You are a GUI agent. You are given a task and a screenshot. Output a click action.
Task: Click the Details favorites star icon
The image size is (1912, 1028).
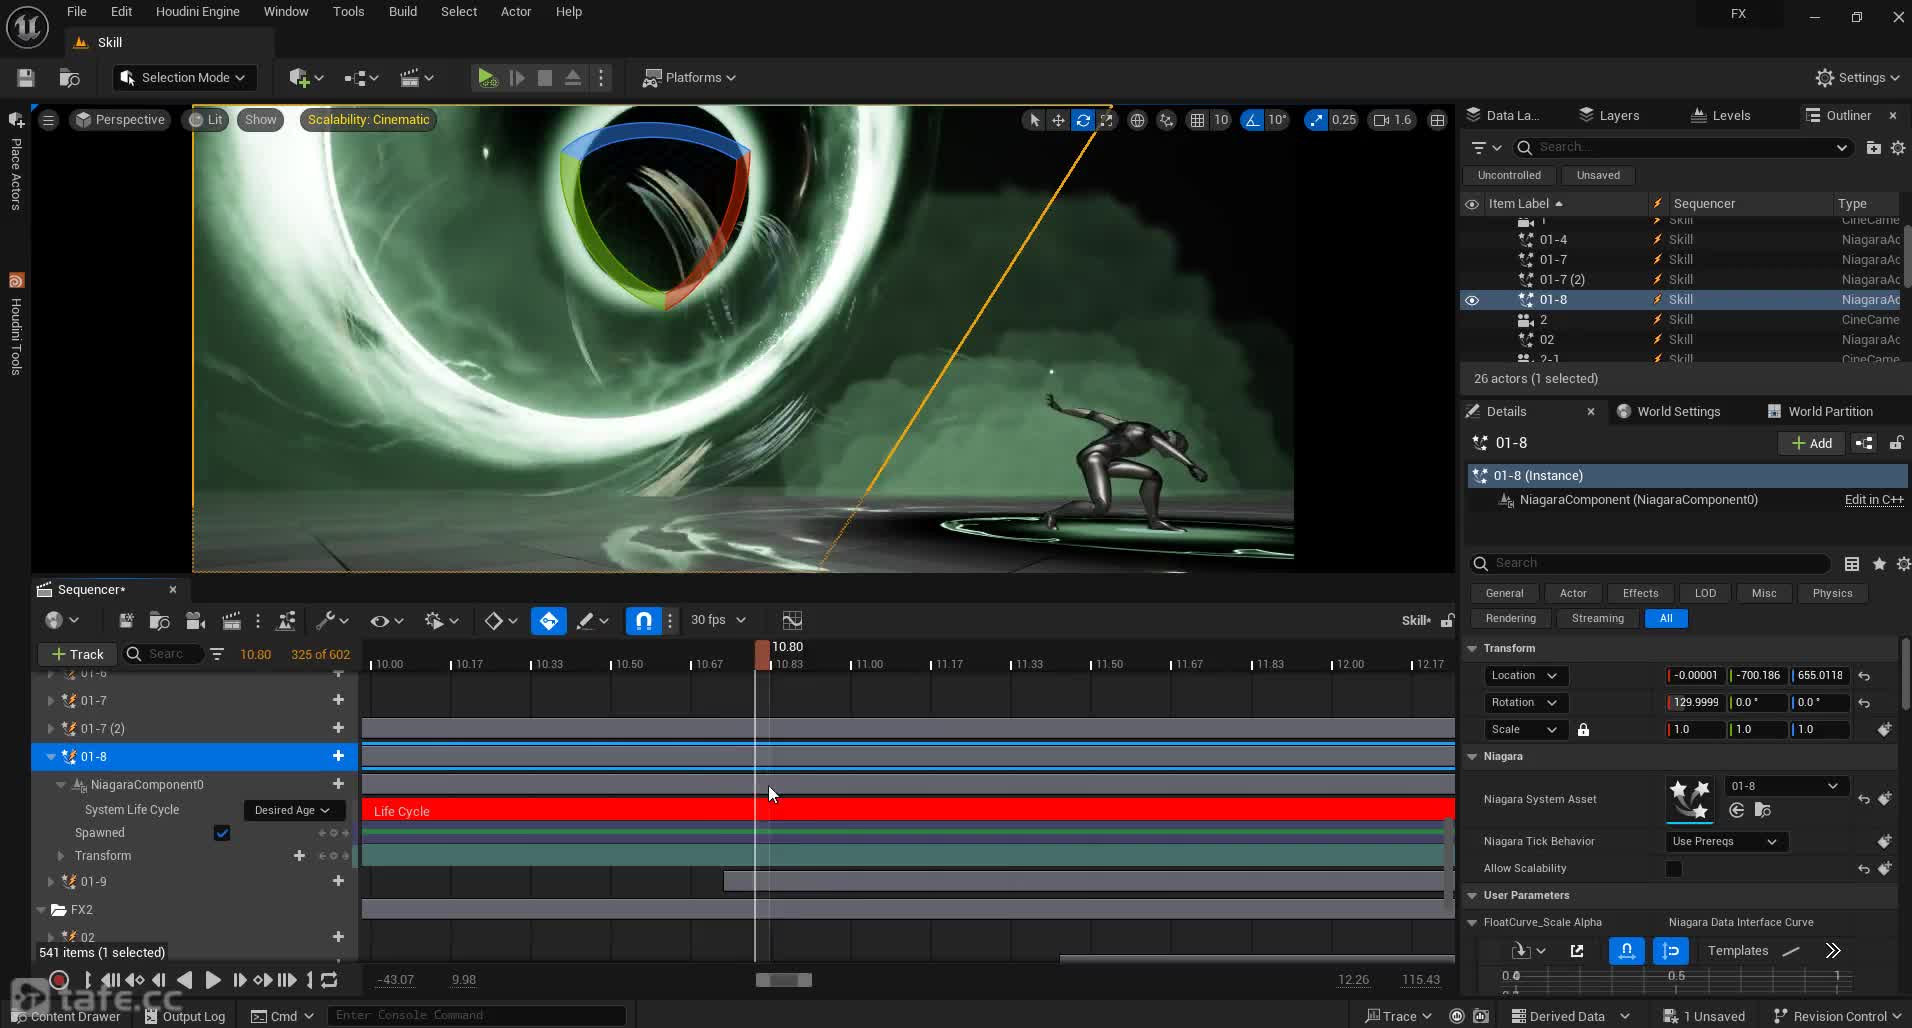click(x=1879, y=564)
